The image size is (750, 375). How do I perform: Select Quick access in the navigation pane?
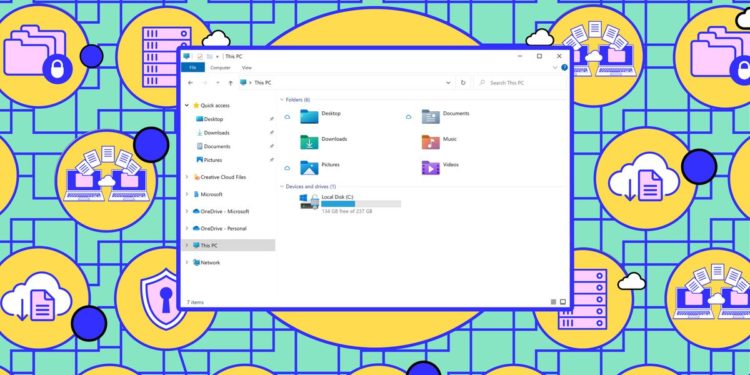(x=211, y=105)
